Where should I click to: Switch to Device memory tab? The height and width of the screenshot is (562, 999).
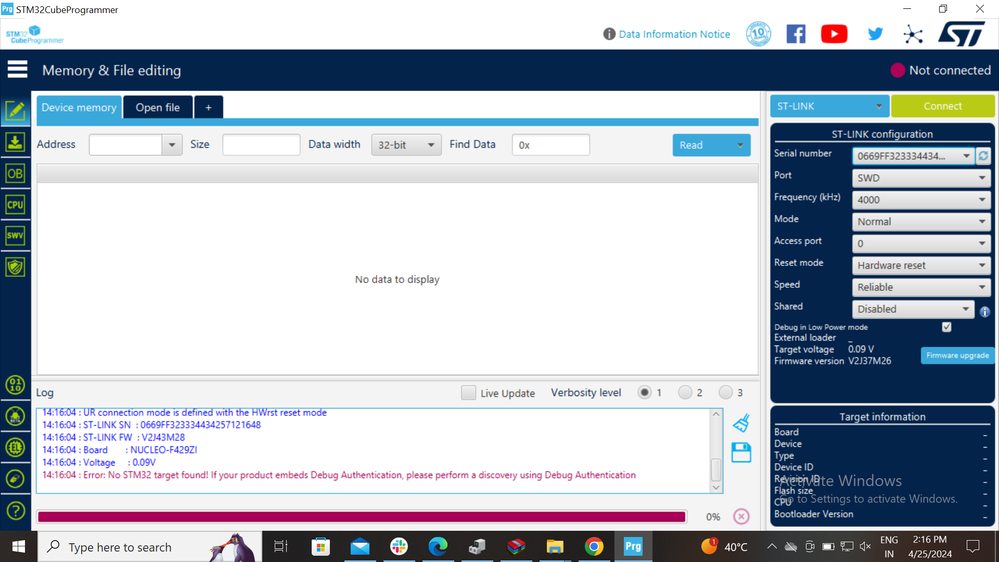pyautogui.click(x=79, y=107)
